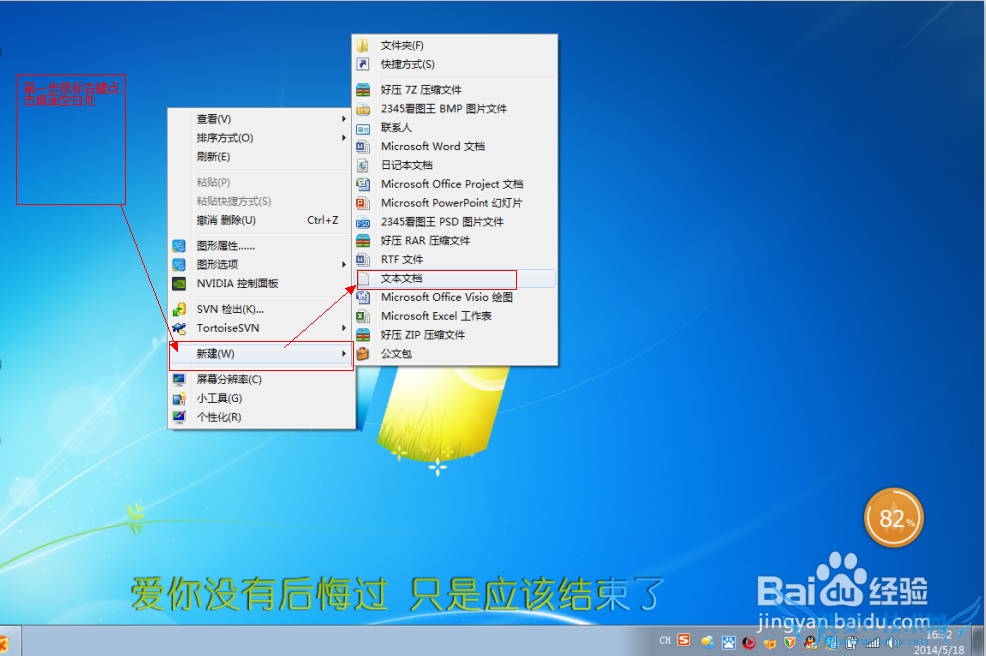Screen dimensions: 986x656
Task: Click the network signal bars tray icon
Action: coord(872,642)
